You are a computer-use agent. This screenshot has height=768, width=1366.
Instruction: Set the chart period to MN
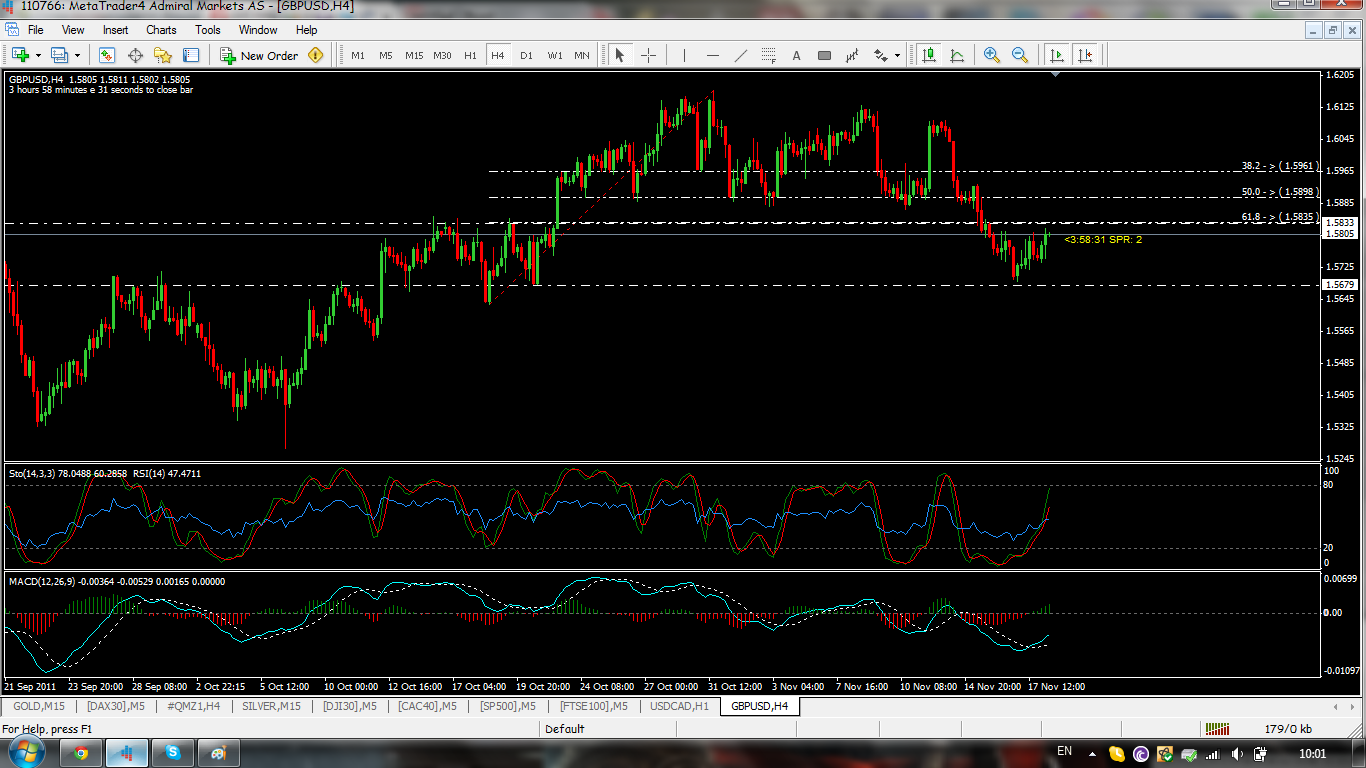point(582,55)
